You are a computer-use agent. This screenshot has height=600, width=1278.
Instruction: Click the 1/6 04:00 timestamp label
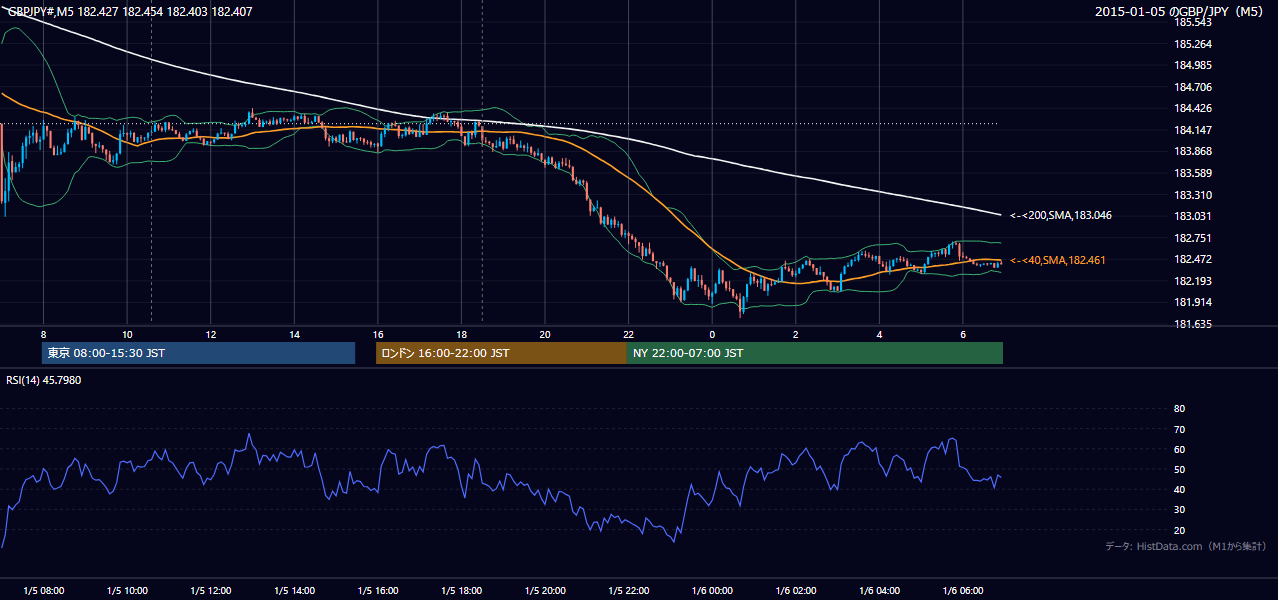(x=880, y=591)
